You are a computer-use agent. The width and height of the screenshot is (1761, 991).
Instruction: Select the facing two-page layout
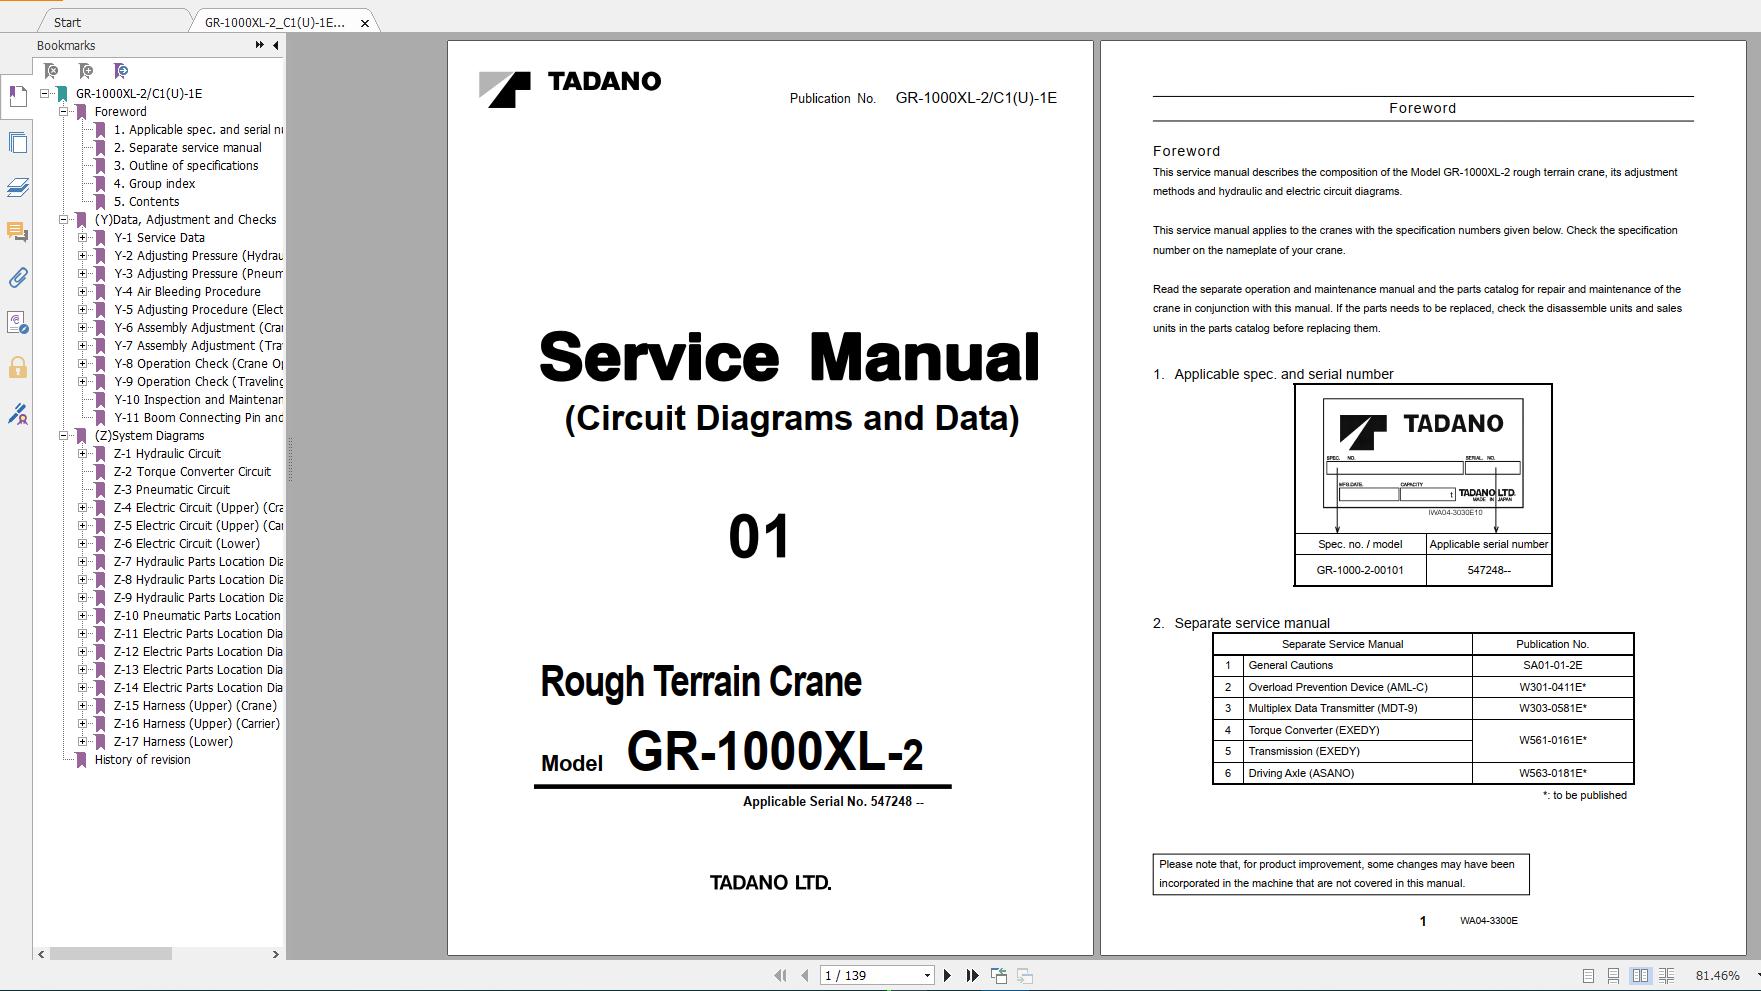click(1640, 975)
